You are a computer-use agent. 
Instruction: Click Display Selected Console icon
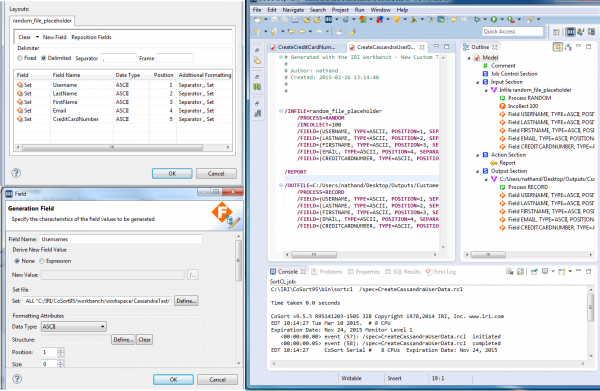point(545,271)
